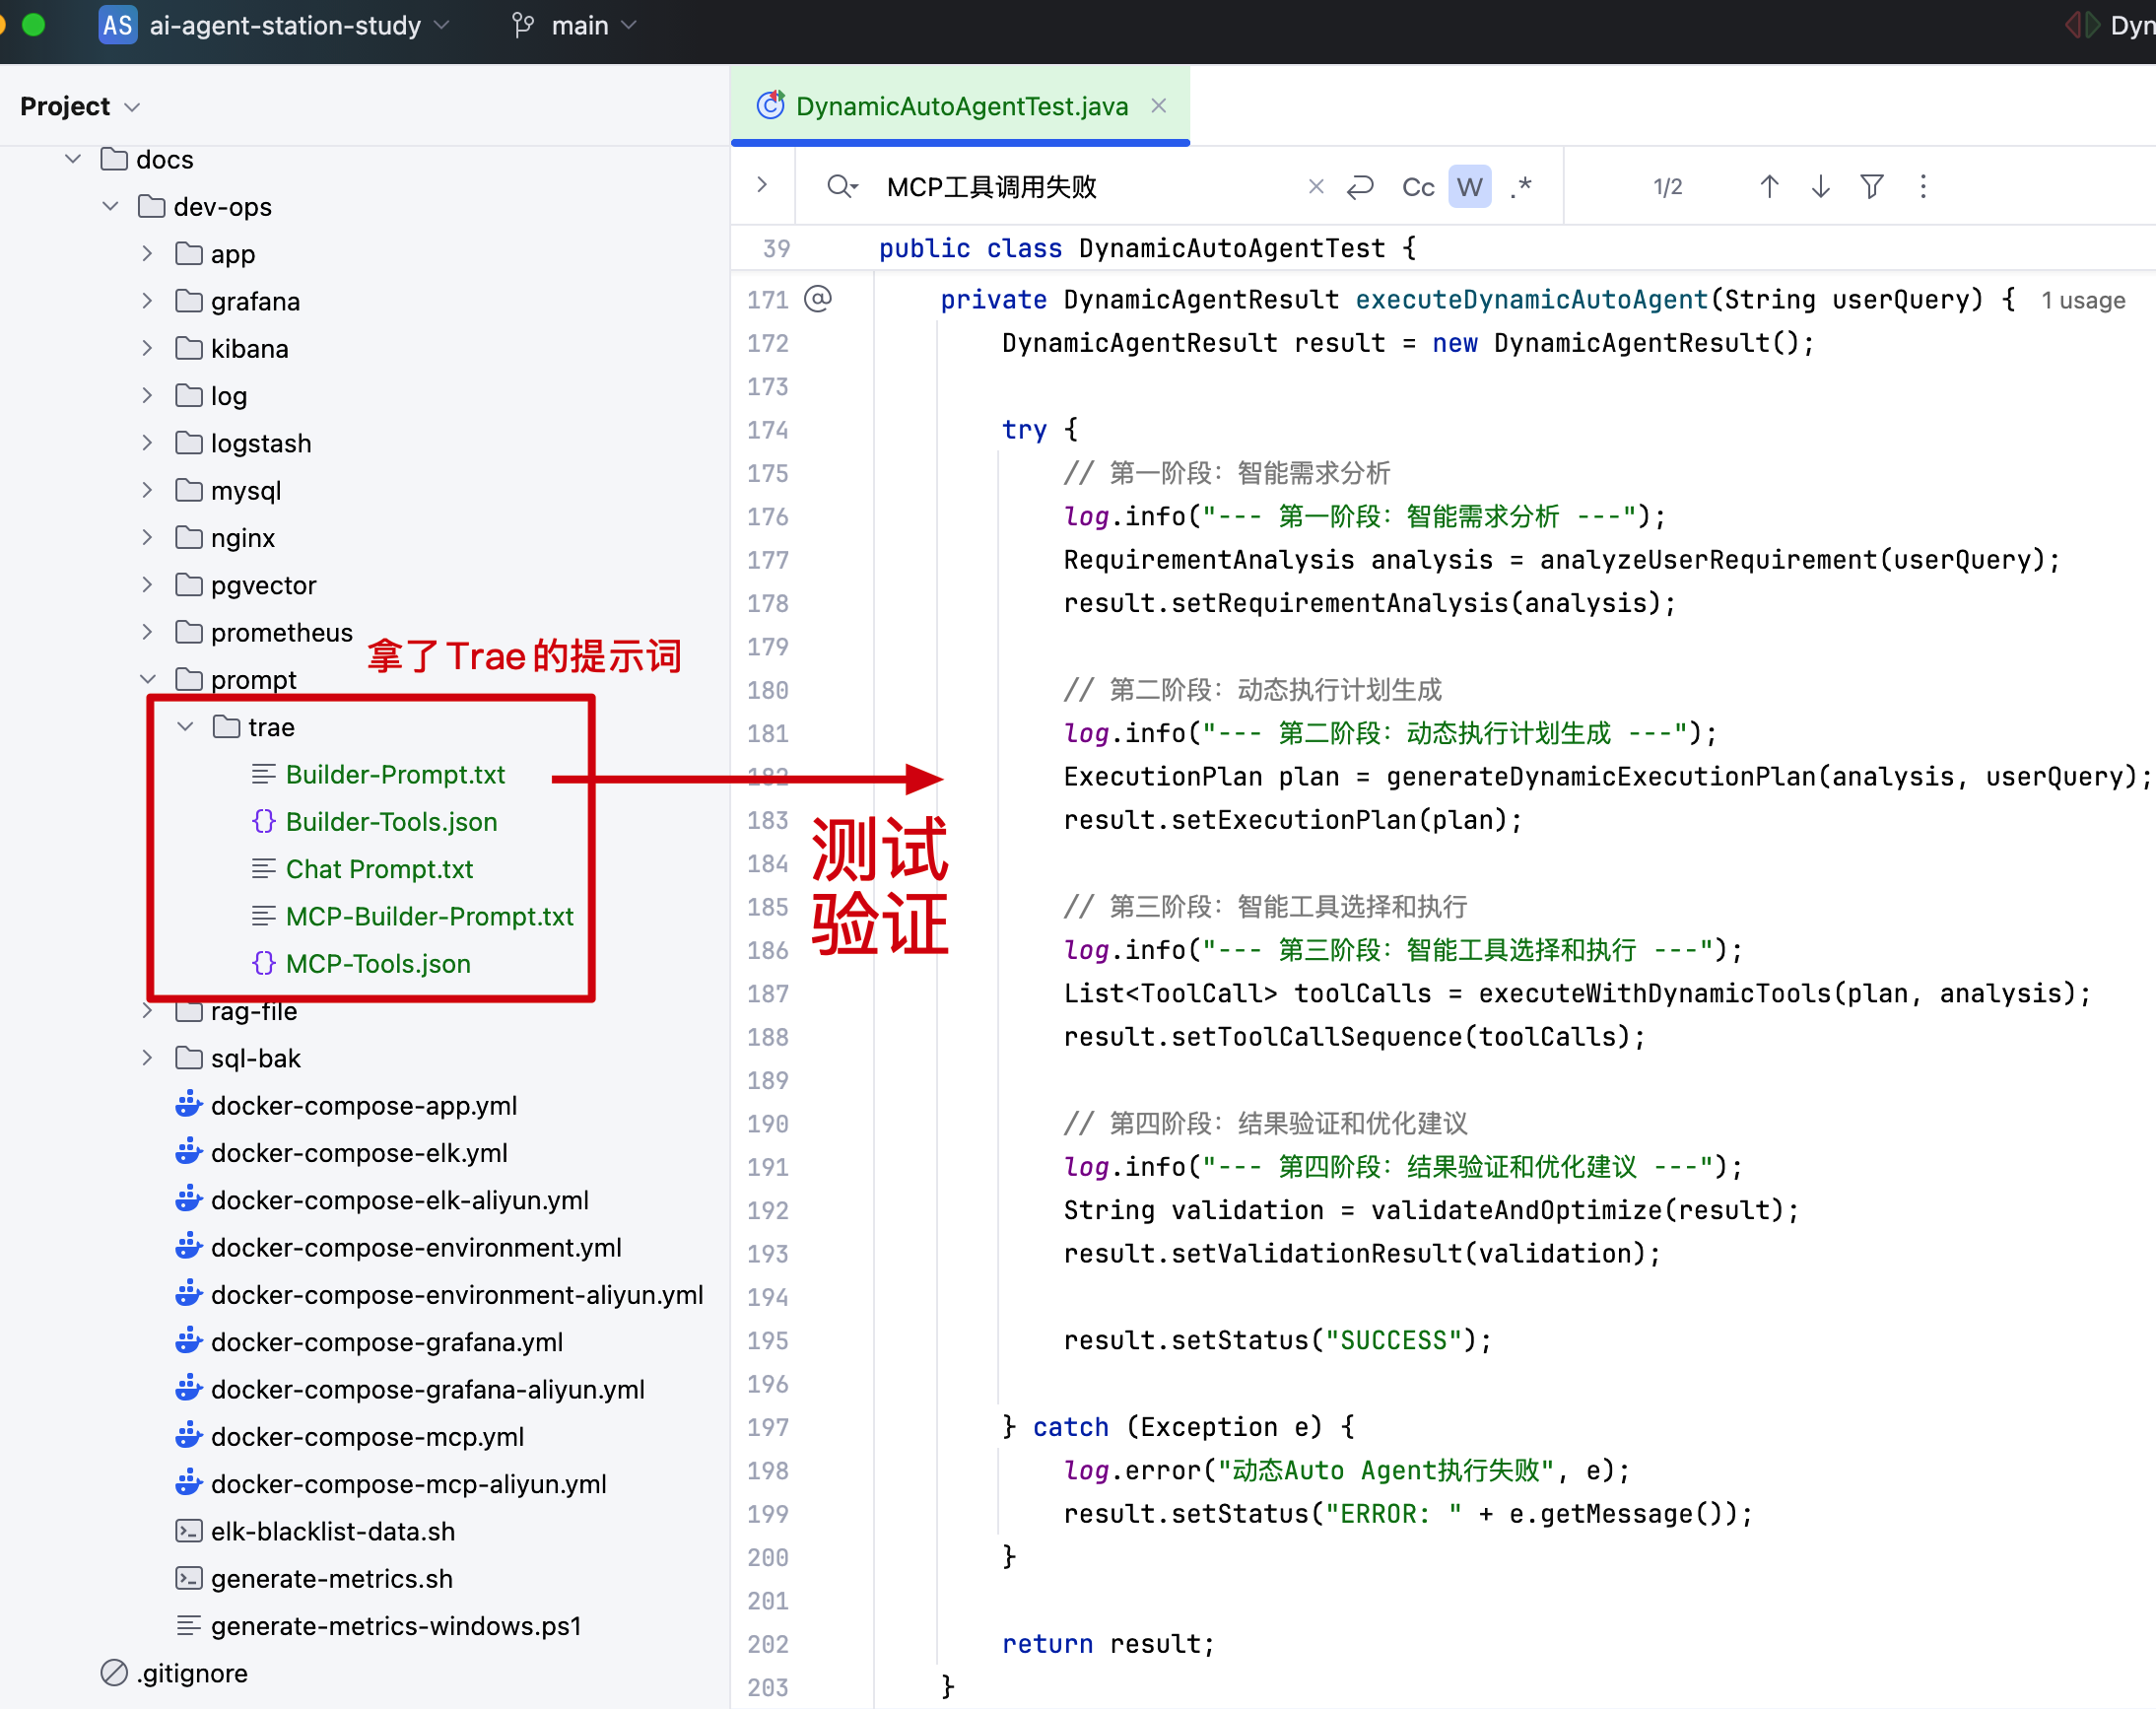Open docker-compose-mcp.yml file

[x=367, y=1437]
